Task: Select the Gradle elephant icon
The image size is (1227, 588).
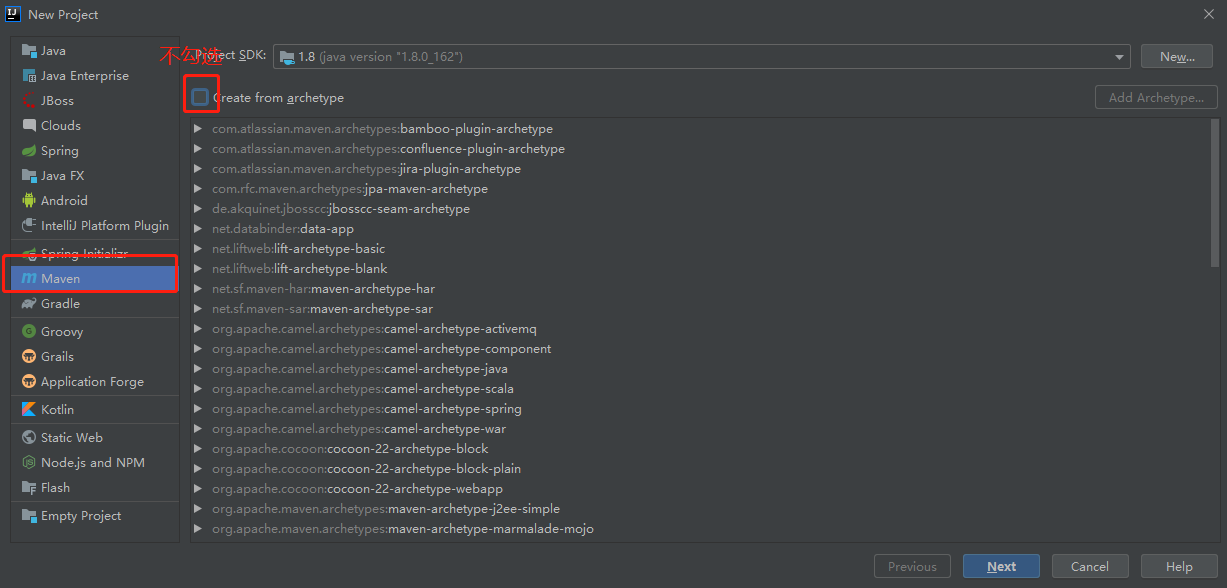Action: click(29, 304)
